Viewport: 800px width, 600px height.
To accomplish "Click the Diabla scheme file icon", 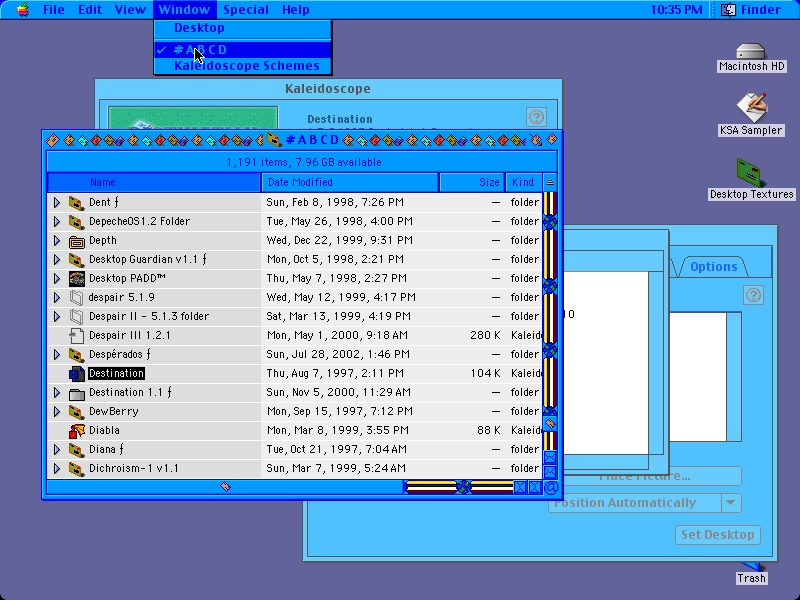I will [77, 431].
